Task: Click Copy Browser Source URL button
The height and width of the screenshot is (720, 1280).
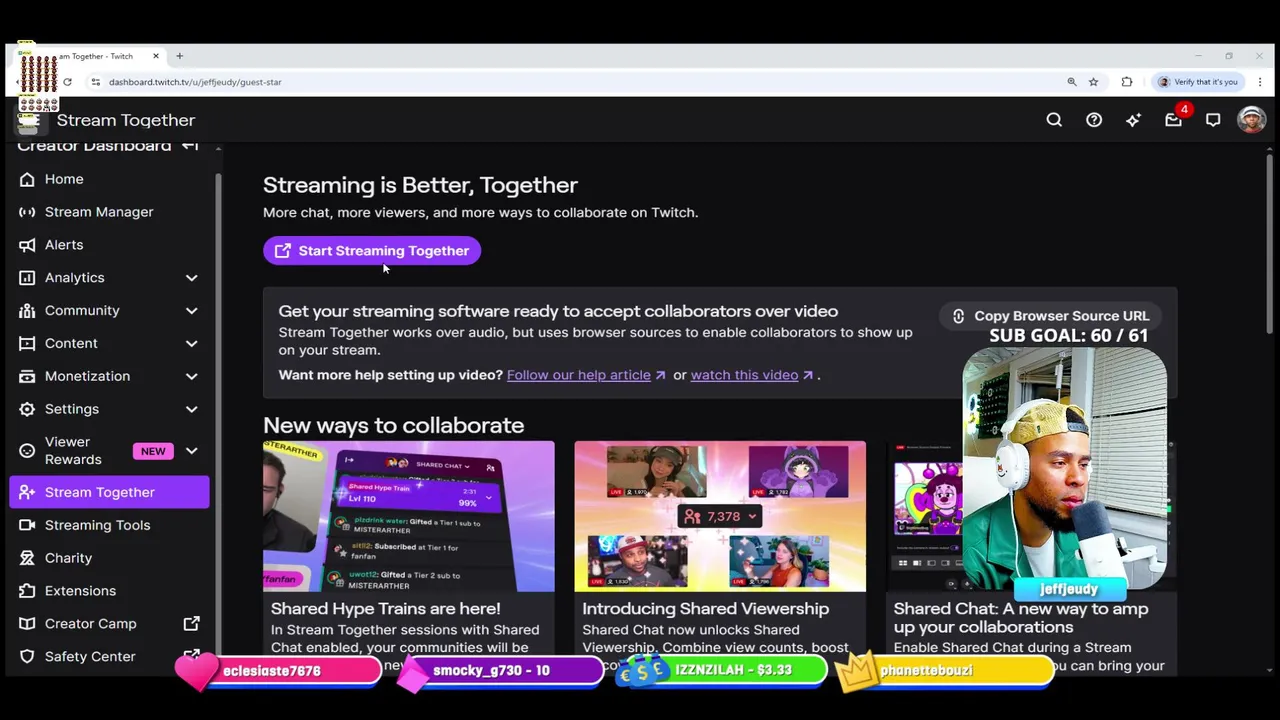Action: (1050, 316)
